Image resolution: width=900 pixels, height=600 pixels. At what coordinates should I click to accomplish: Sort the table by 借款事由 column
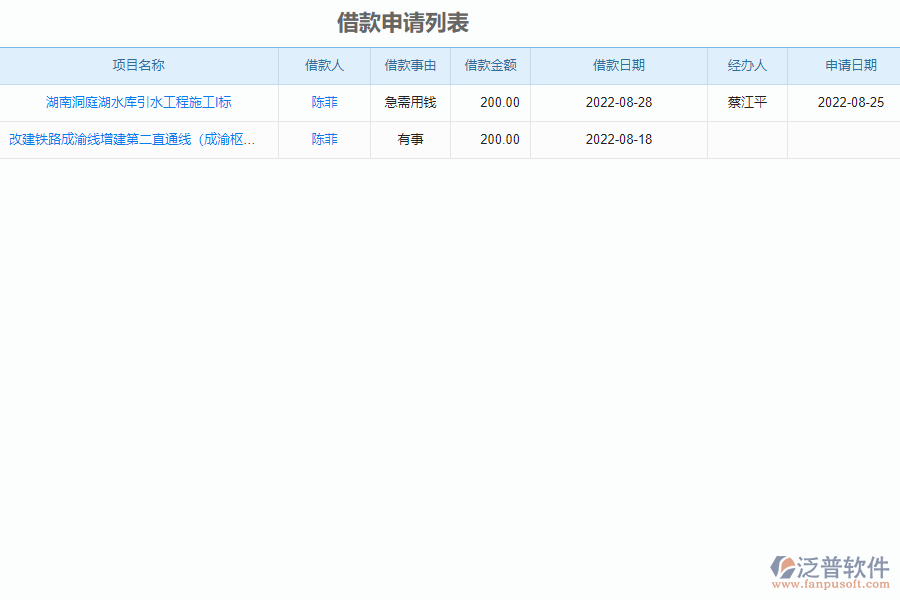410,65
